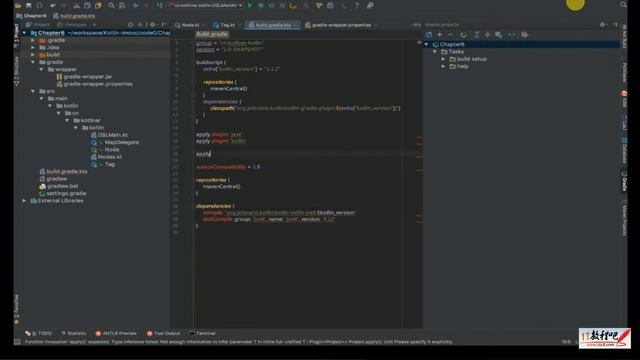Image resolution: width=640 pixels, height=360 pixels.
Task: Execute Gradle task green icon
Action: coord(463,35)
